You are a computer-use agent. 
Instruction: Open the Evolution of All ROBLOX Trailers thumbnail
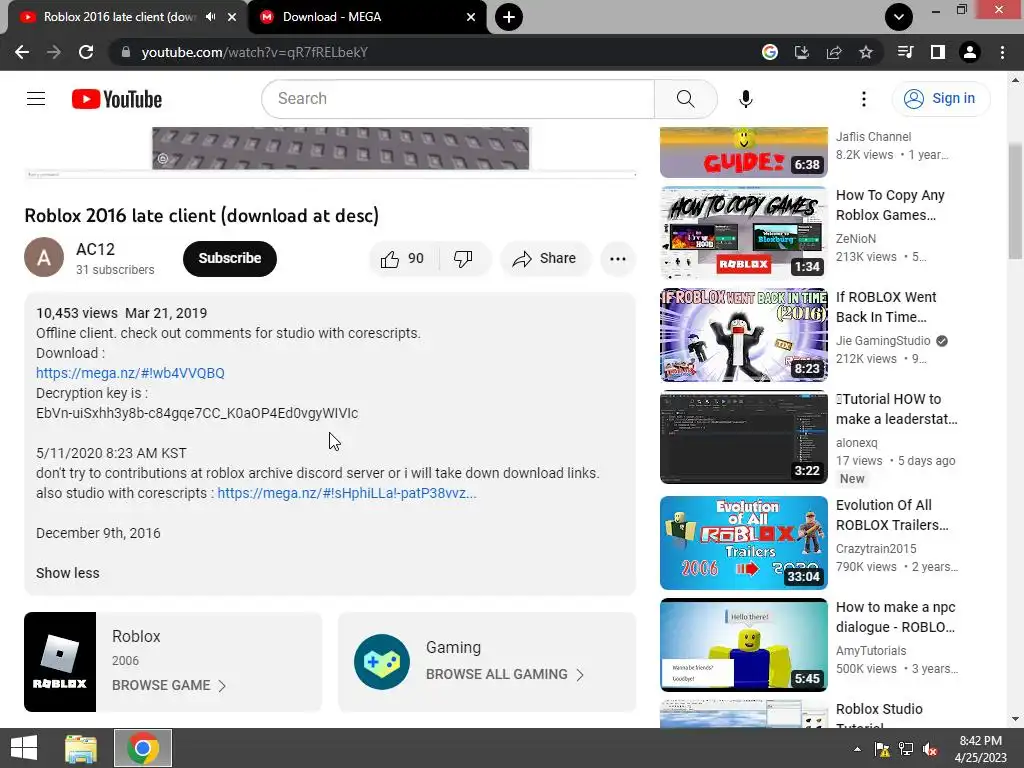pyautogui.click(x=743, y=543)
